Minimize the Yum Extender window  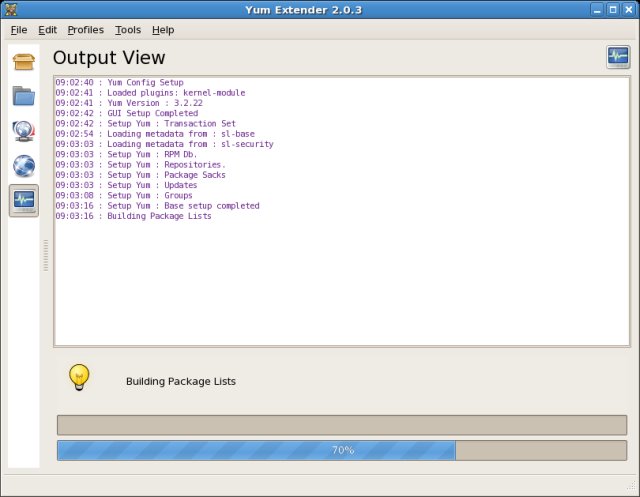coord(597,9)
